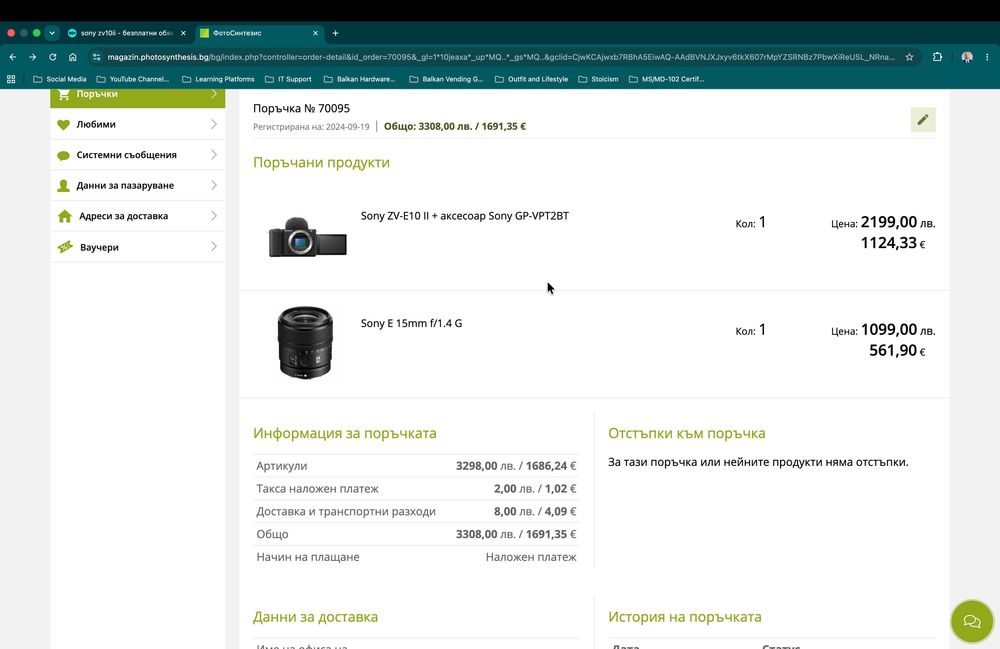Open the Sony ZV-E10 II product link

click(x=464, y=216)
